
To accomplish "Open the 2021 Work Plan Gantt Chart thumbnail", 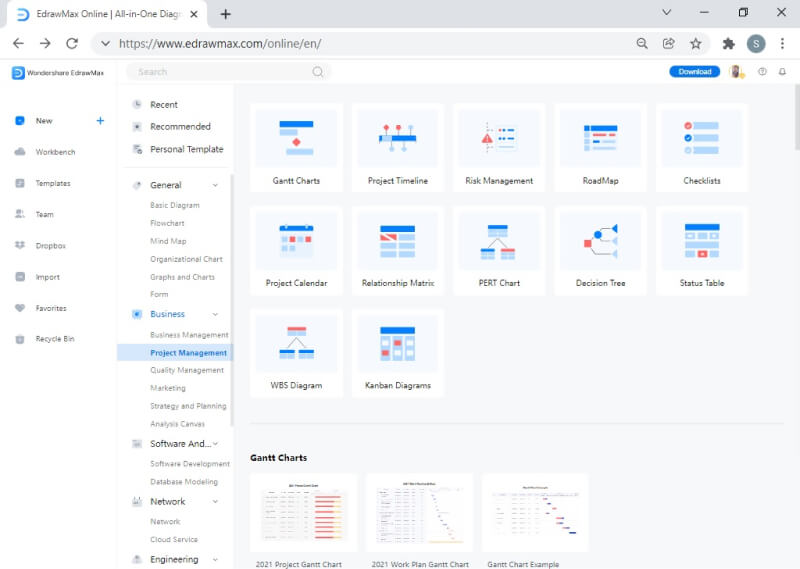I will [419, 513].
